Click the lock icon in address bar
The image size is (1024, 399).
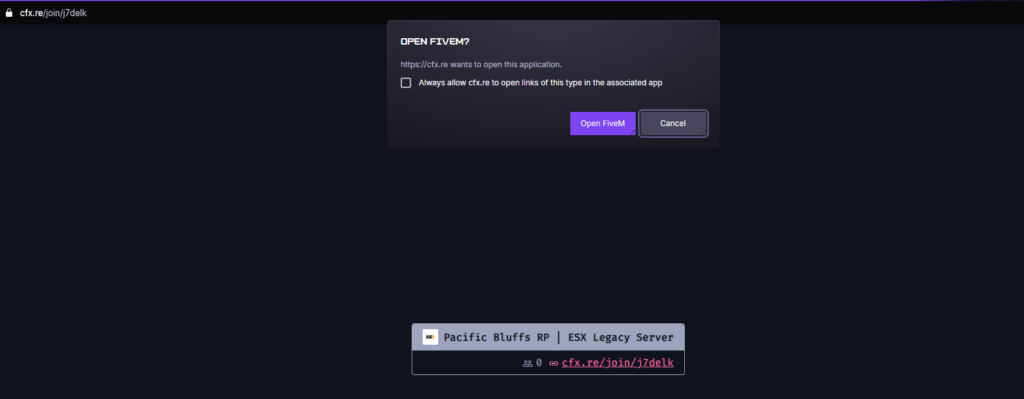coord(8,13)
